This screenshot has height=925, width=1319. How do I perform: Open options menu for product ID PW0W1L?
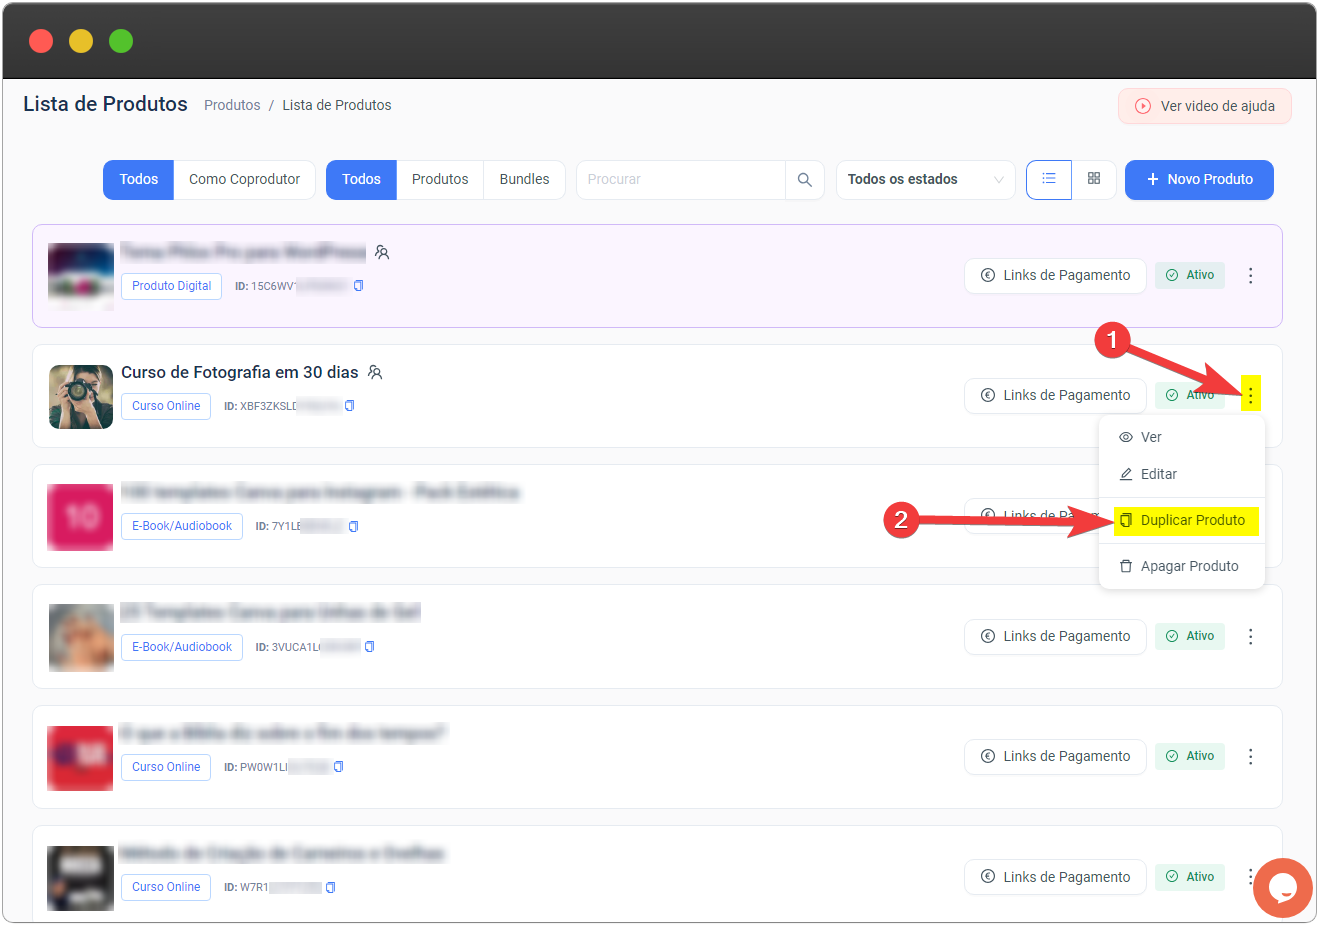pos(1250,756)
